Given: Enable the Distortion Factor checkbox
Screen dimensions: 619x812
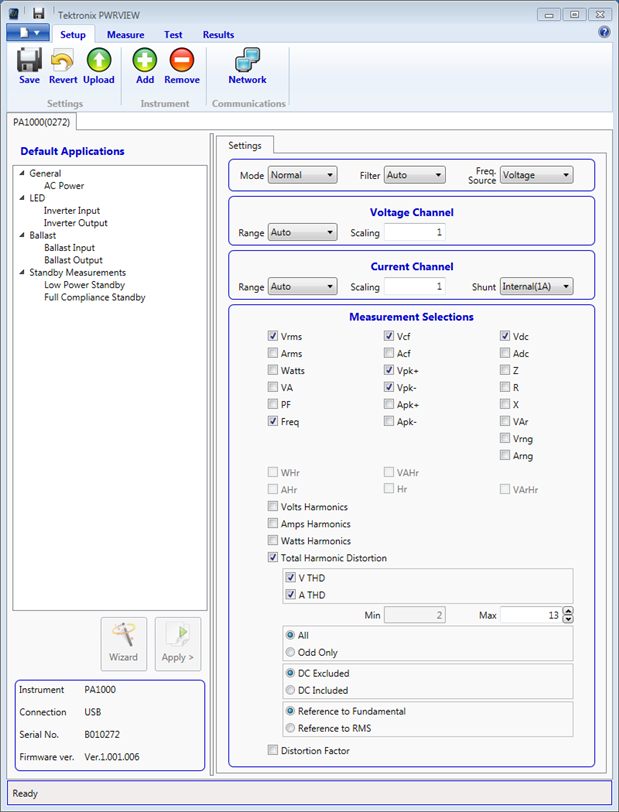Looking at the screenshot, I should [x=272, y=750].
